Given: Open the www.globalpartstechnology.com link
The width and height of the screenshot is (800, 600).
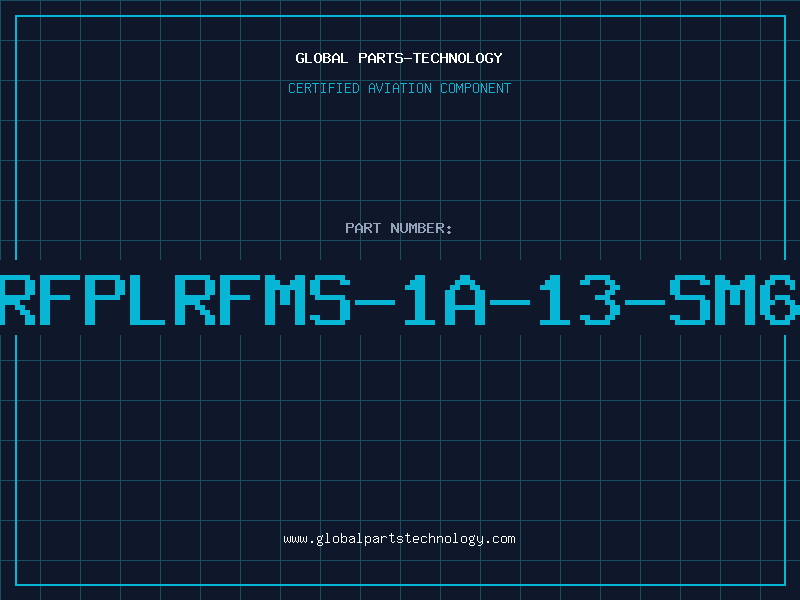Looking at the screenshot, I should (x=399, y=539).
